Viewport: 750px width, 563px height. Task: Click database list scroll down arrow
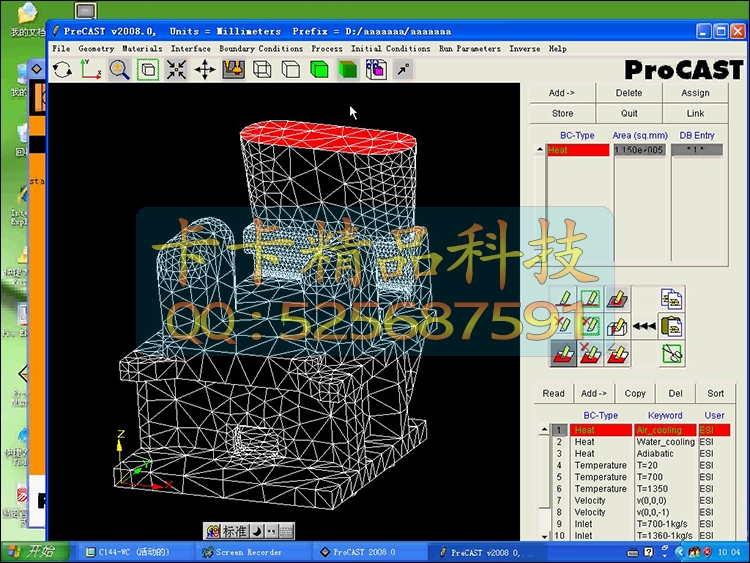pyautogui.click(x=544, y=536)
